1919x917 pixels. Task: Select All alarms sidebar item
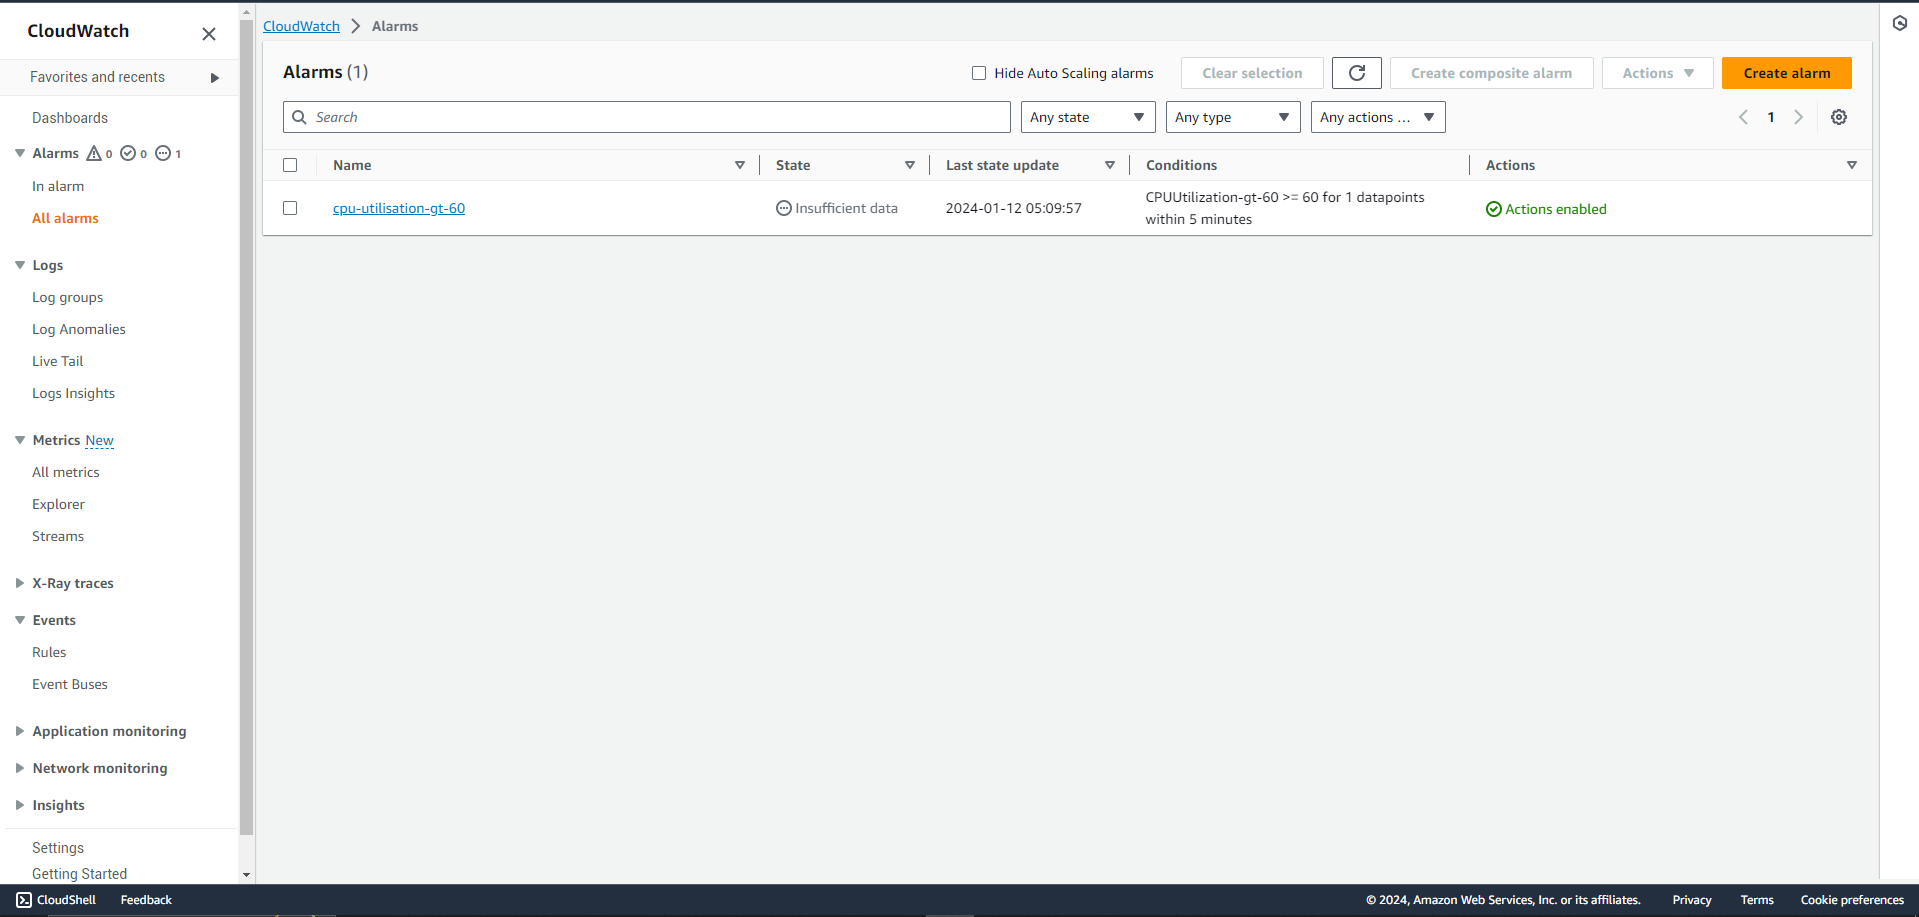coord(65,218)
